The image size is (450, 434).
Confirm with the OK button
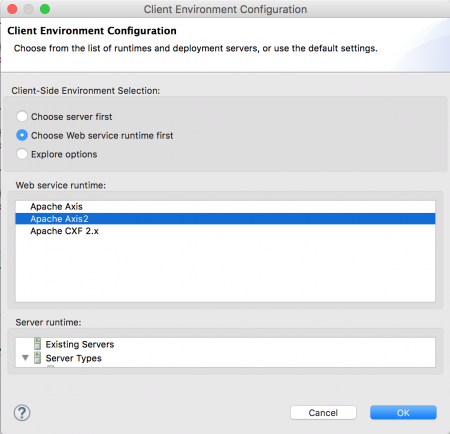click(x=403, y=413)
